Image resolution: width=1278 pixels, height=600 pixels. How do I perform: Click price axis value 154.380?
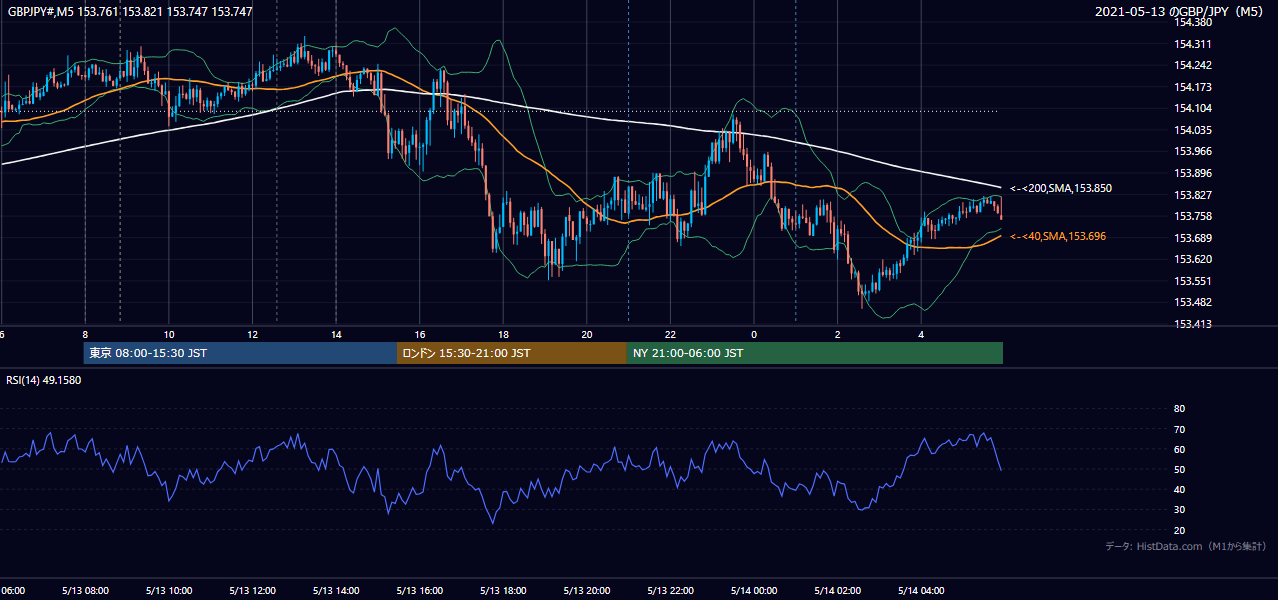tap(1193, 22)
